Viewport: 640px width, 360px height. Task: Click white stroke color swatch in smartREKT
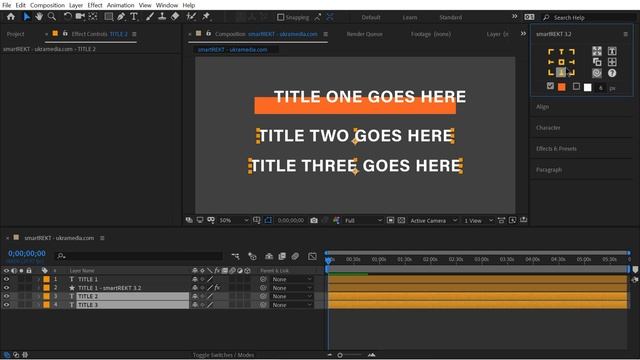[x=587, y=87]
